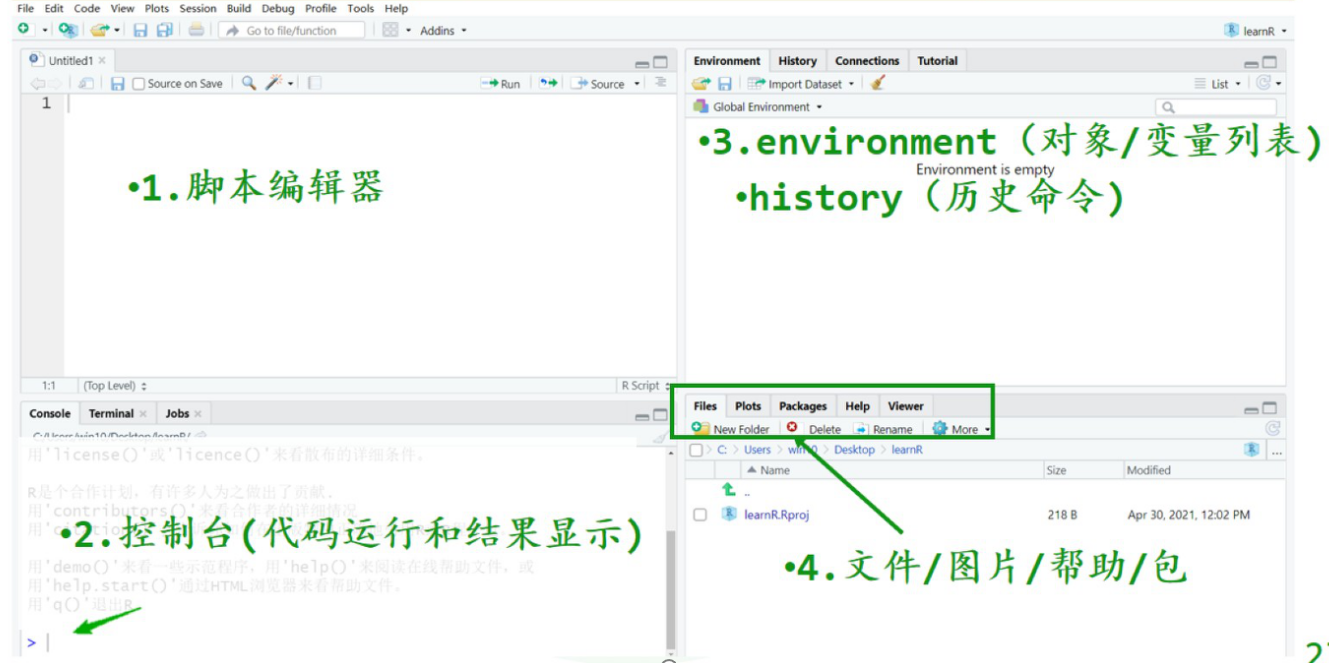Click the Run button
The height and width of the screenshot is (663, 1329).
coord(501,84)
